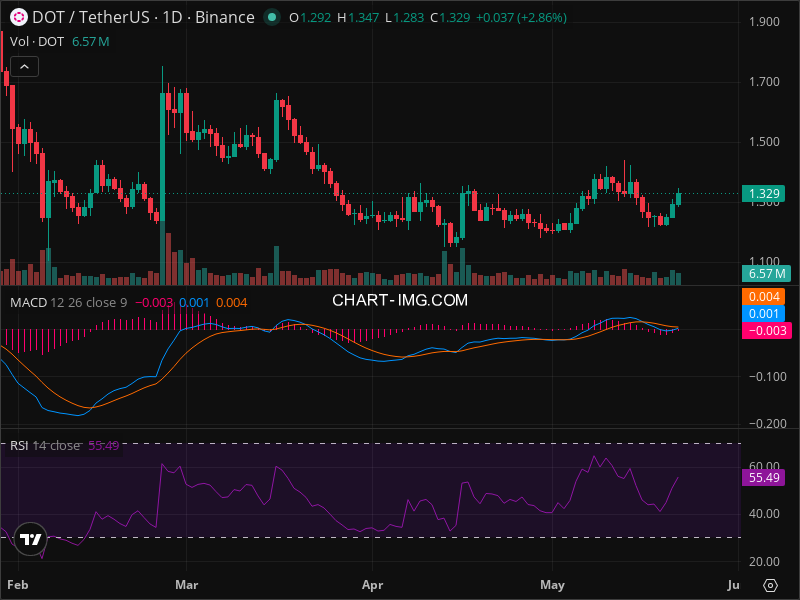Click the current price tag 1.329
The height and width of the screenshot is (600, 800).
coord(763,194)
